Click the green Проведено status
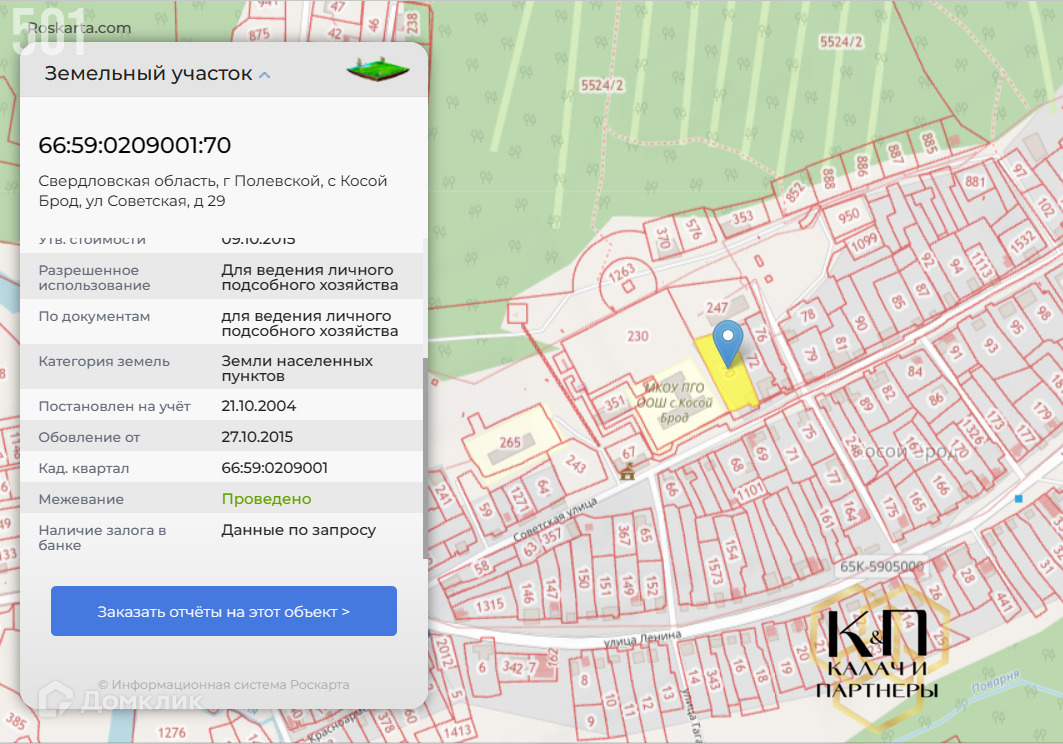 click(x=266, y=499)
